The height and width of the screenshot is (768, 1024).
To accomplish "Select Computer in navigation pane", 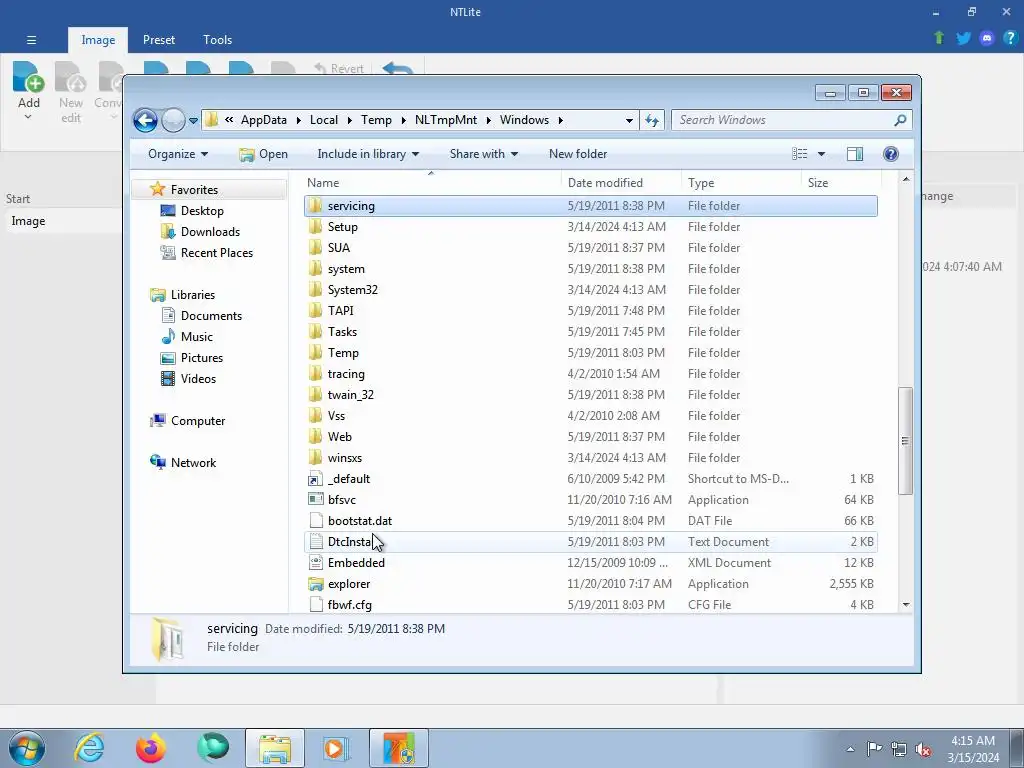I will [x=187, y=421].
